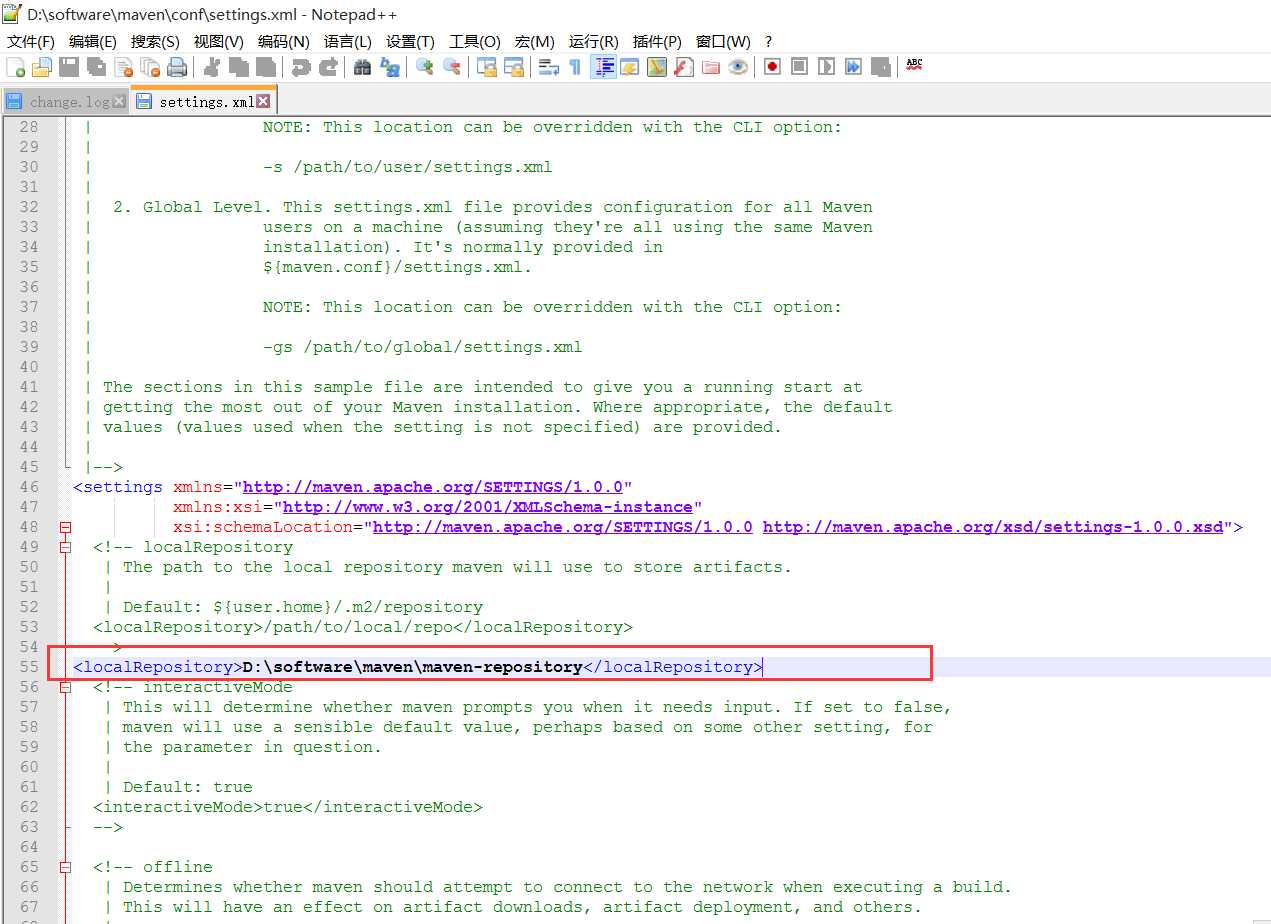Toggle synchronized horizontal scrolling
This screenshot has height=924, width=1271.
point(514,67)
